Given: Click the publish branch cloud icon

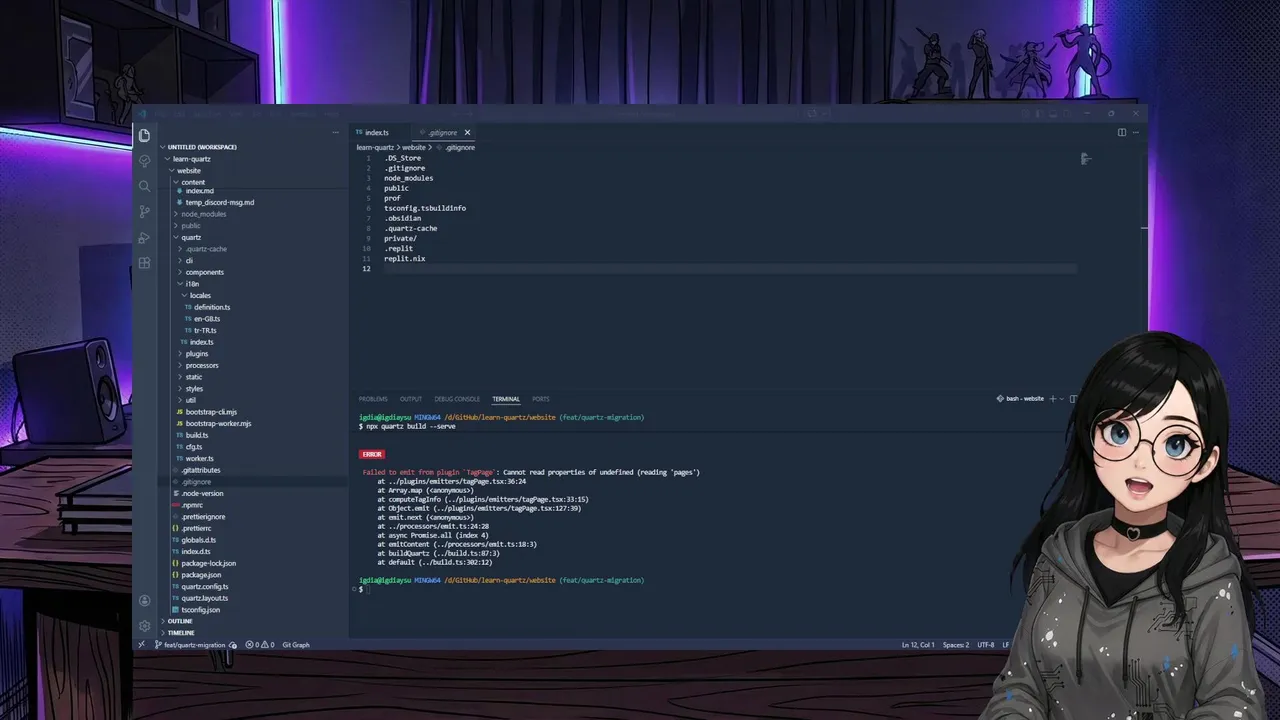Looking at the screenshot, I should pos(233,645).
